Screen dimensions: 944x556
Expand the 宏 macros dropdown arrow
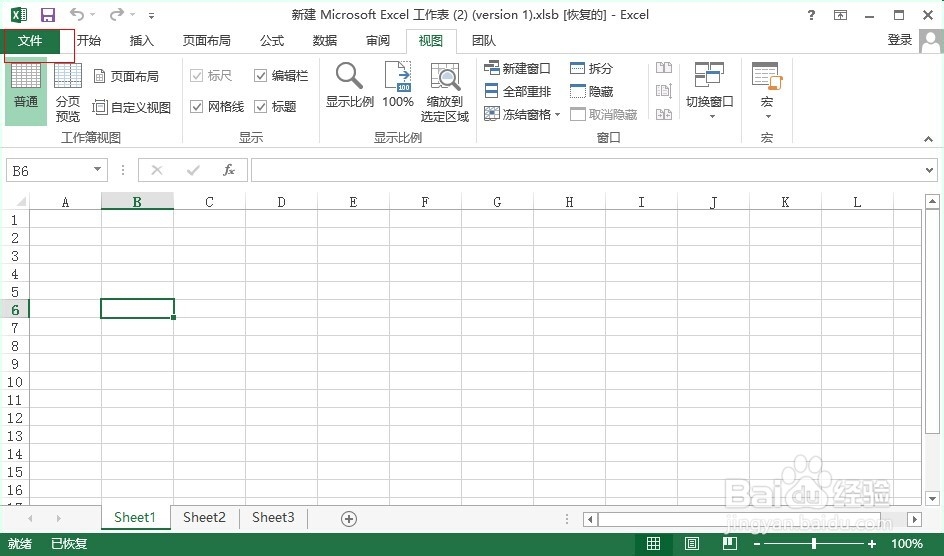pos(768,116)
